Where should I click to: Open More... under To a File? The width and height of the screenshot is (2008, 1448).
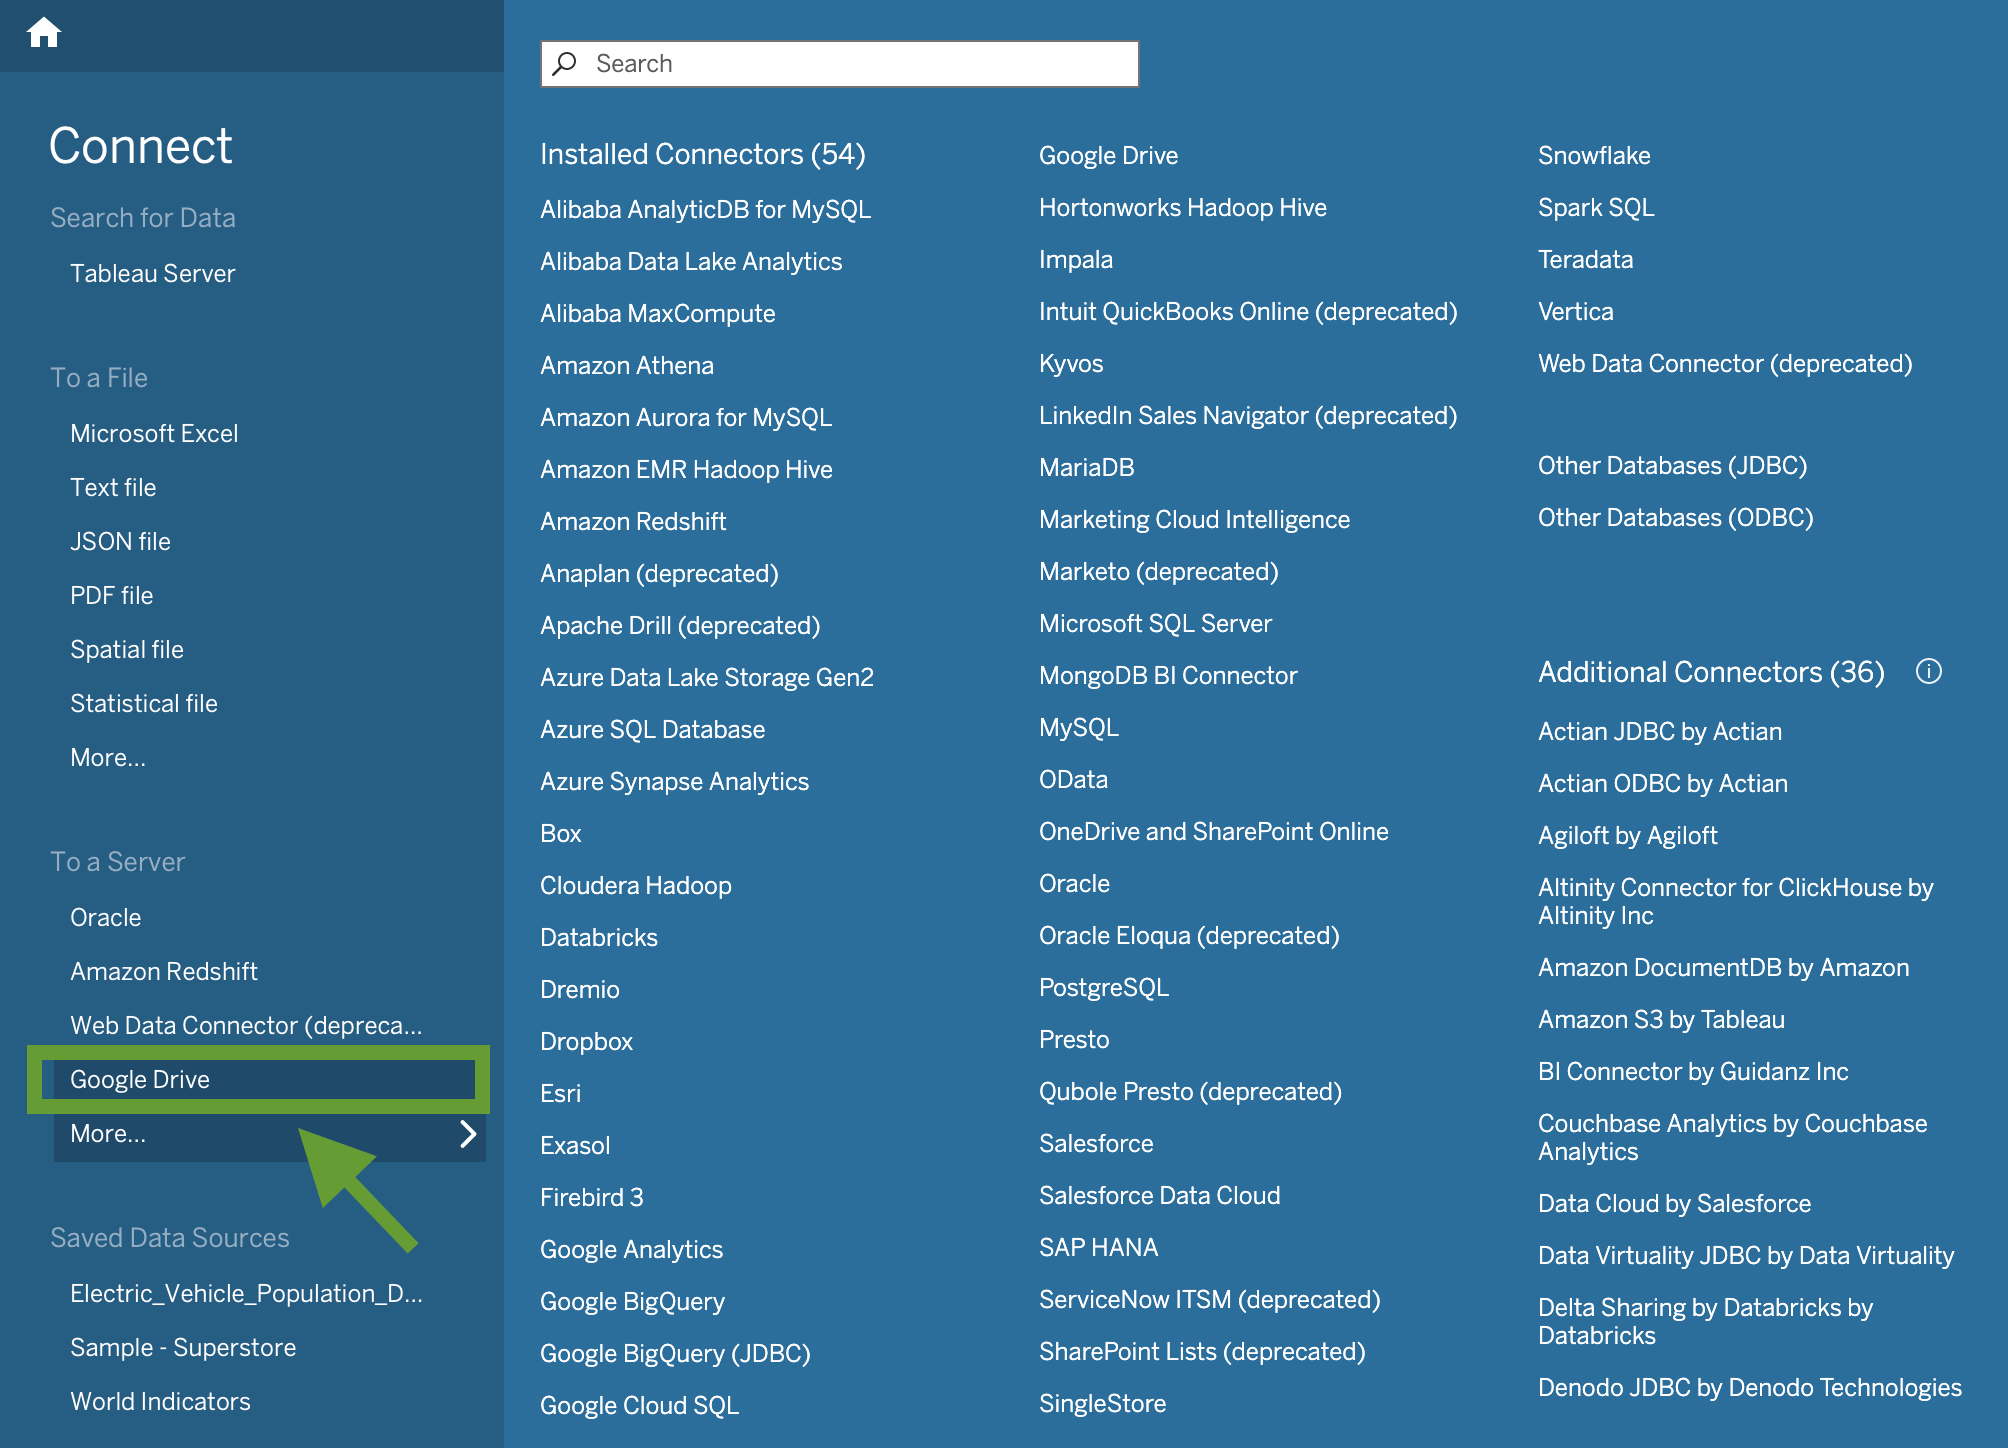click(x=108, y=758)
